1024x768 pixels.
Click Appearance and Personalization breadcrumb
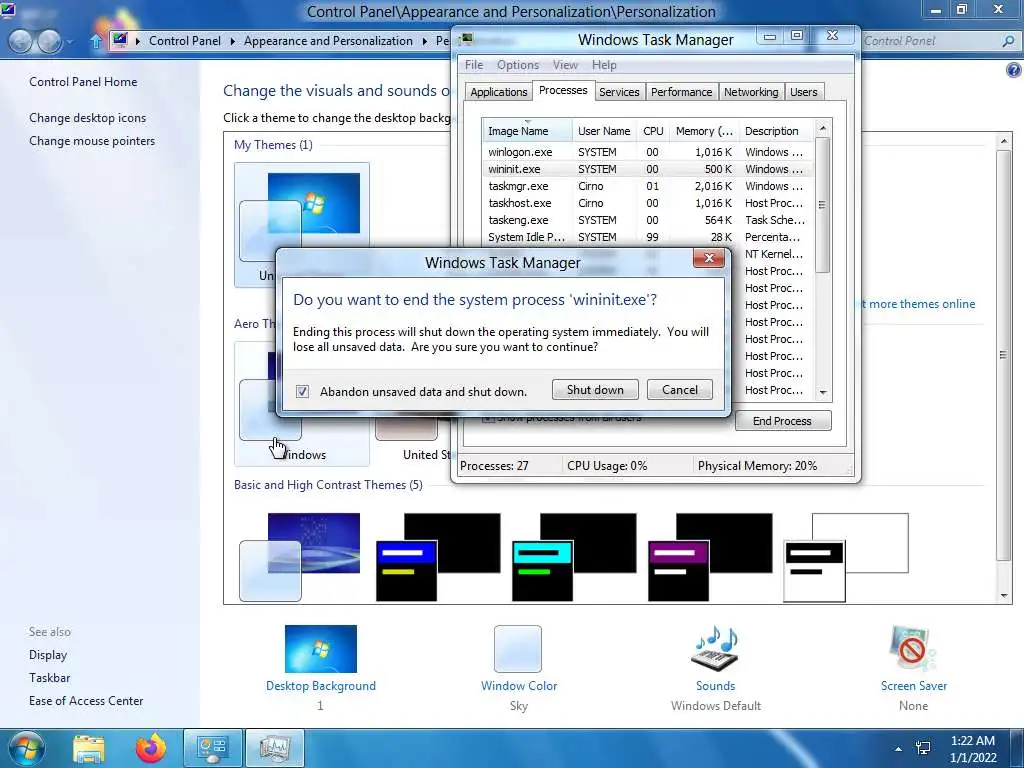point(328,40)
